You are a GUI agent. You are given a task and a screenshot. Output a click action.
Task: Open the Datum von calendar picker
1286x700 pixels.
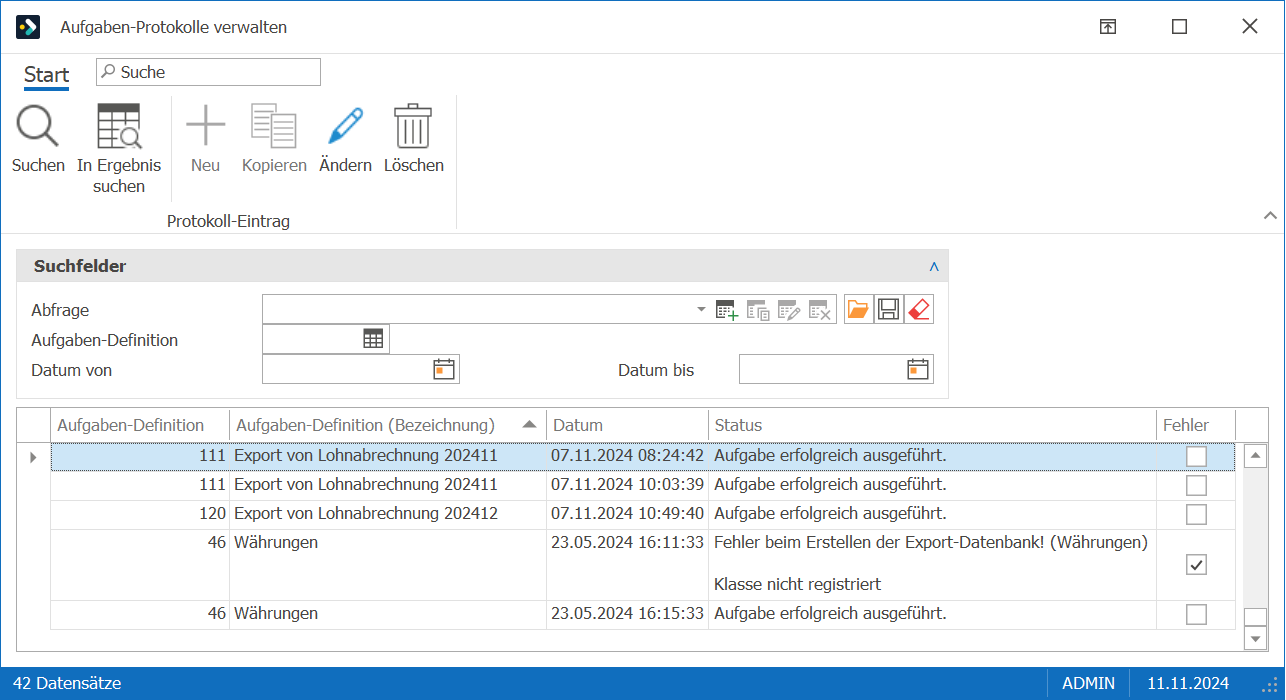444,370
